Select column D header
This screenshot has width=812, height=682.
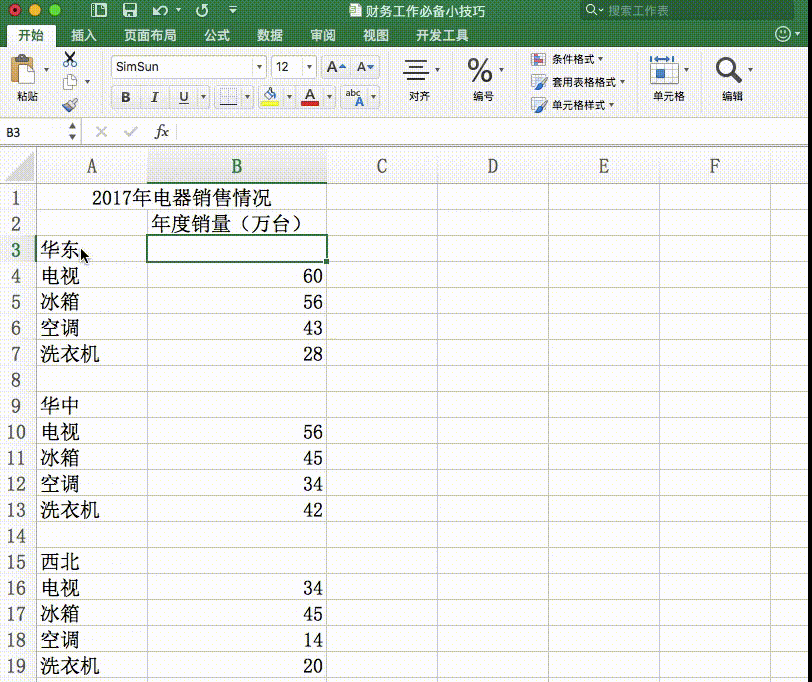click(x=492, y=167)
